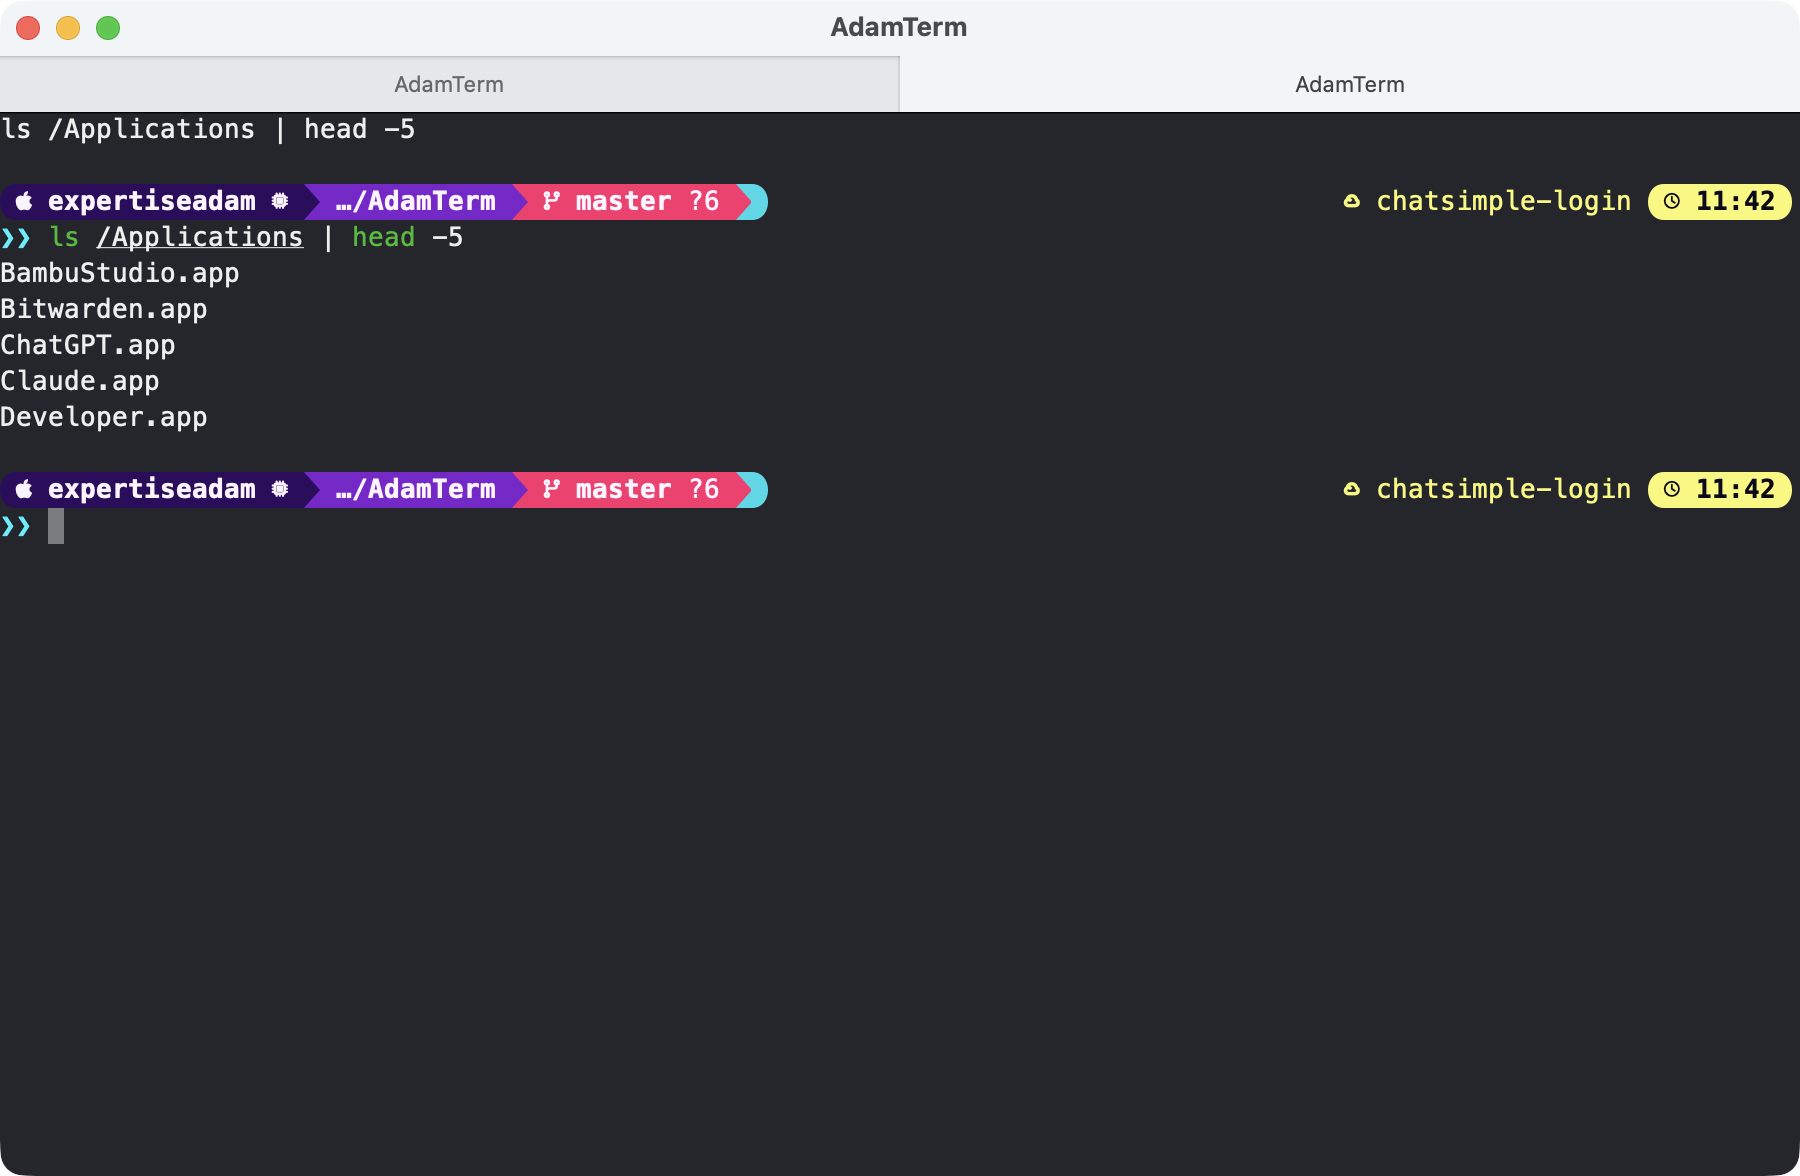Click Developer.app in the output
1800x1176 pixels.
coord(104,417)
